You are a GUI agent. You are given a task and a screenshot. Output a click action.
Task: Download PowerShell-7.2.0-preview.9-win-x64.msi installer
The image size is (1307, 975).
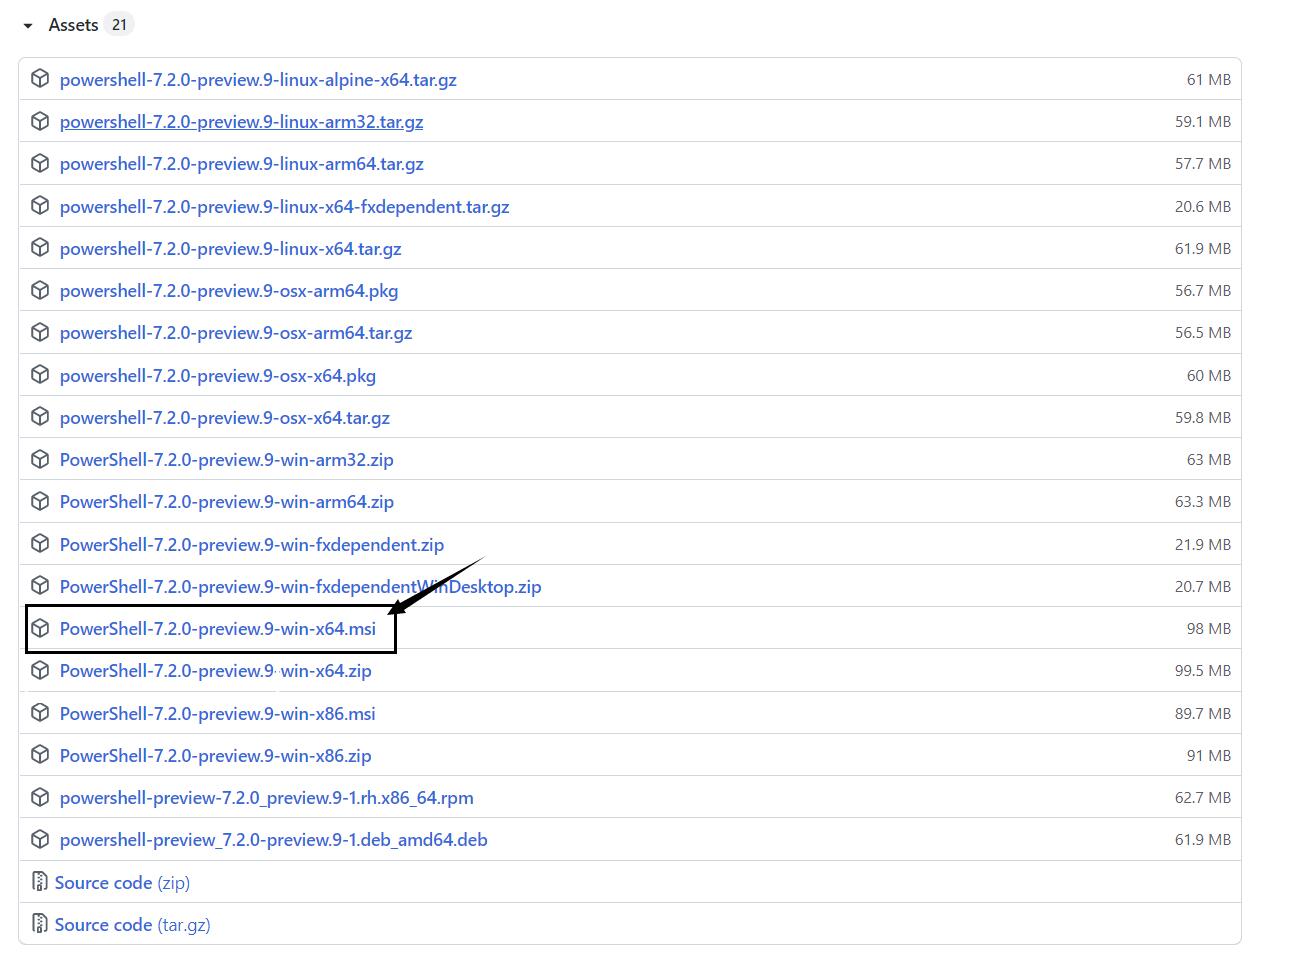click(218, 629)
